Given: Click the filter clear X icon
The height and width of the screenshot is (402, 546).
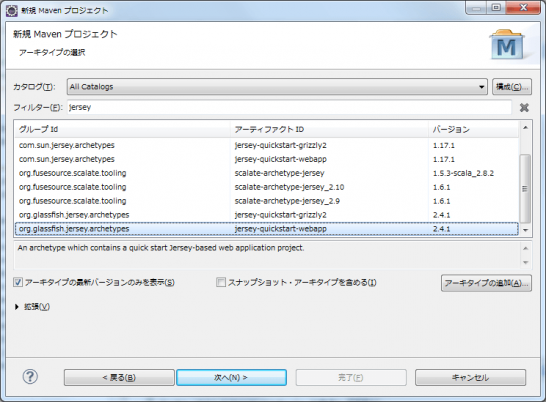Looking at the screenshot, I should coord(524,107).
